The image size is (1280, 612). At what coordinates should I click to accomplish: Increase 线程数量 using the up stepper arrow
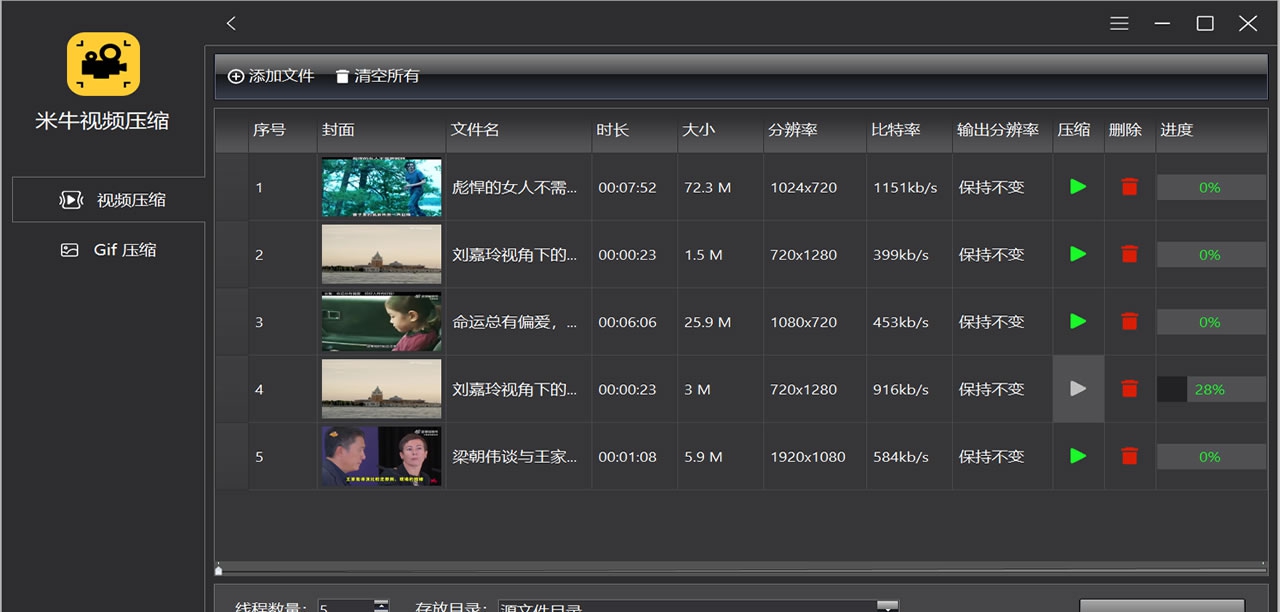tap(380, 600)
